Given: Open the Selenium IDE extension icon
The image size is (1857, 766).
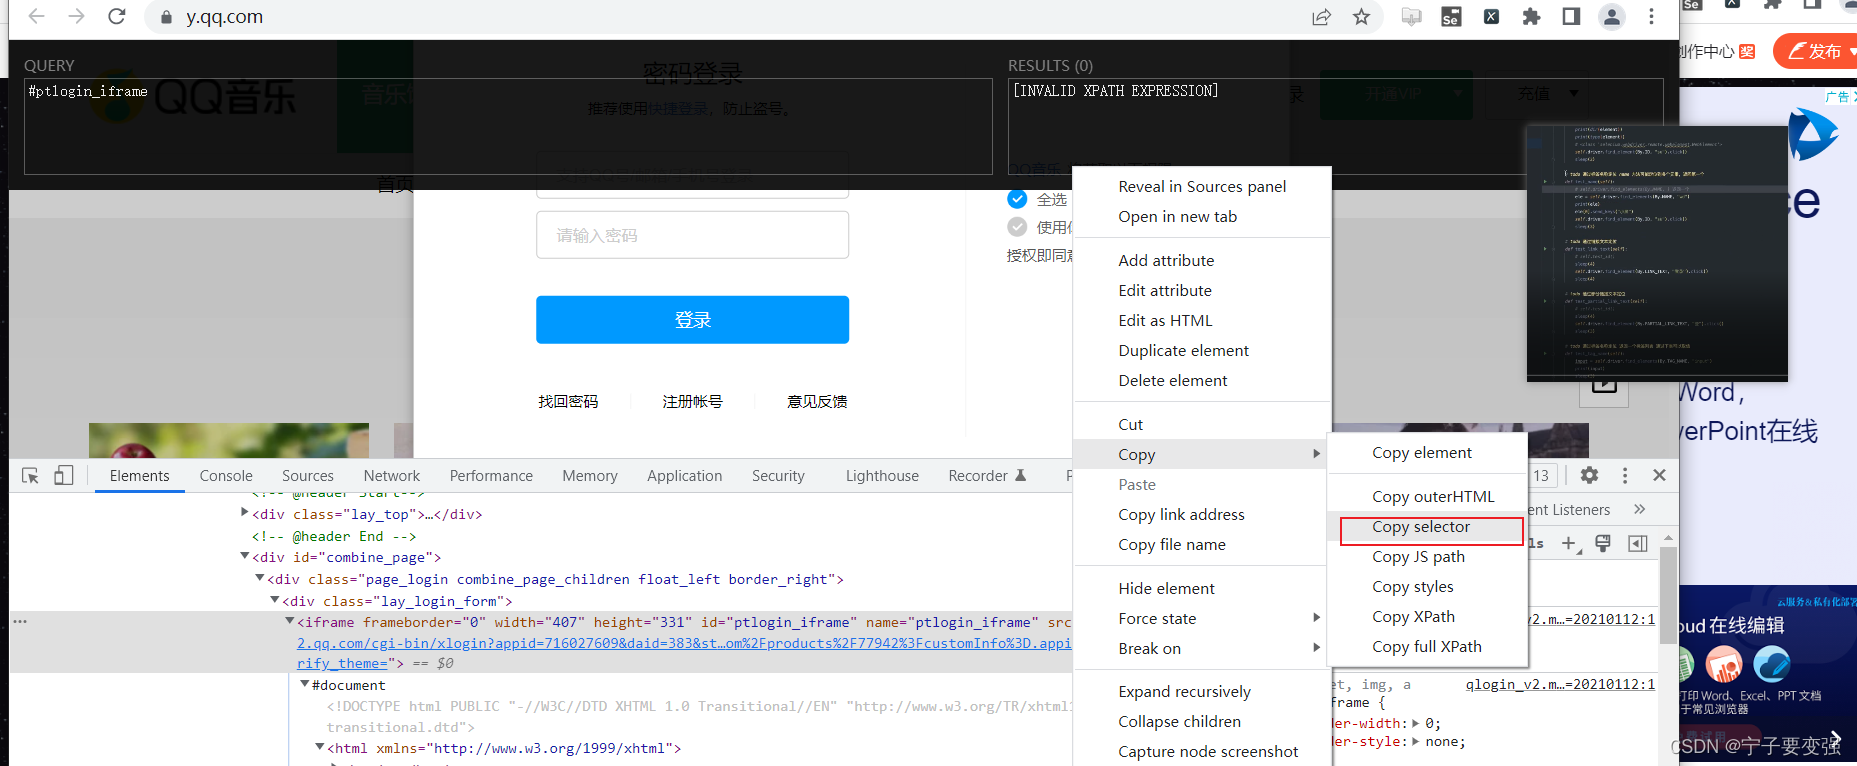Looking at the screenshot, I should tap(1451, 17).
